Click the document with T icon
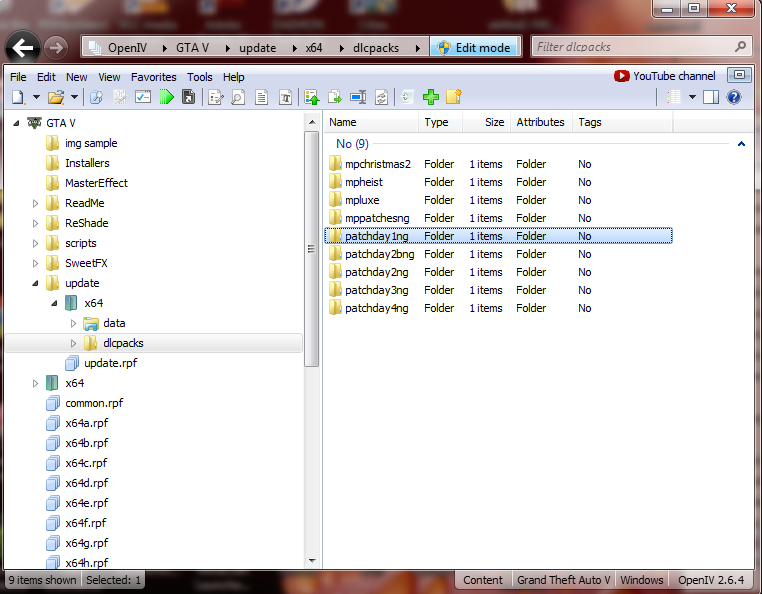Screen dimensions: 762x594 [285, 97]
